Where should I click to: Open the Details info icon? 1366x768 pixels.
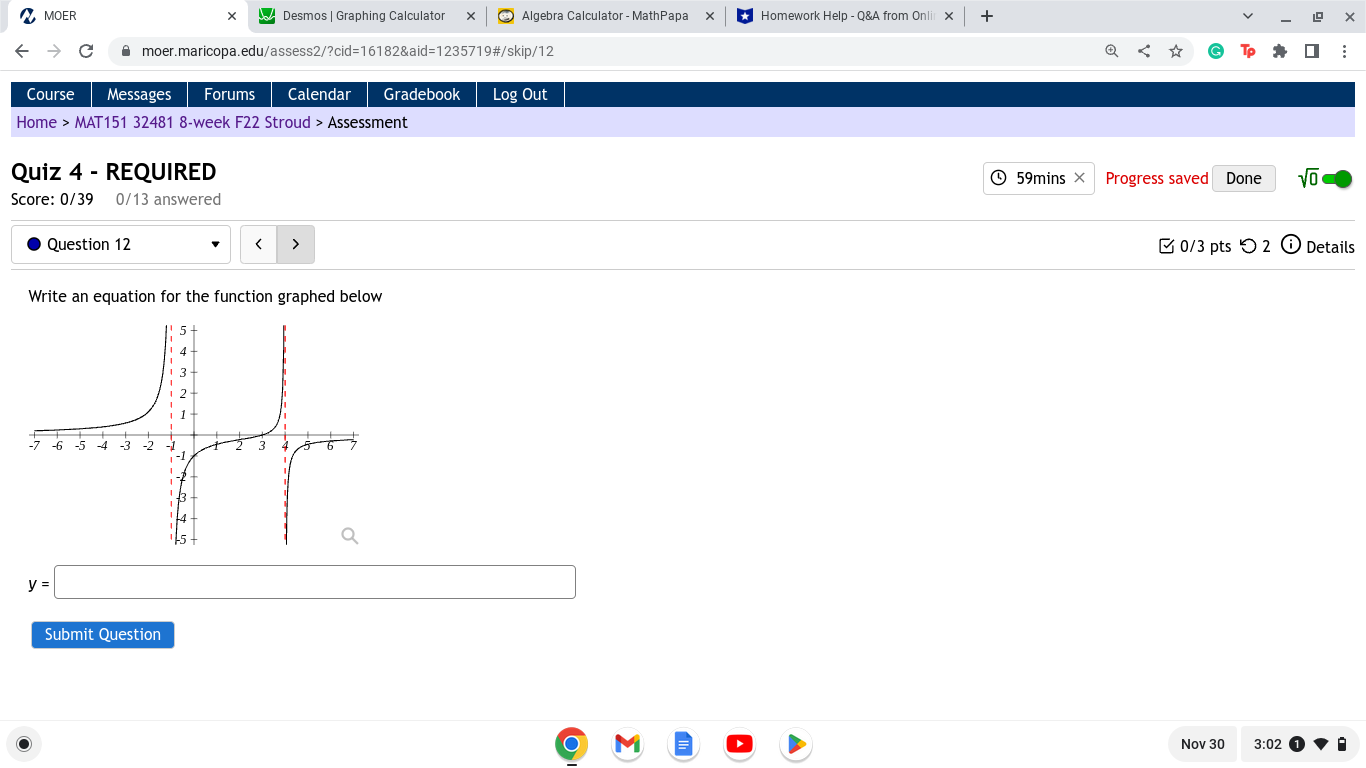pos(1291,246)
